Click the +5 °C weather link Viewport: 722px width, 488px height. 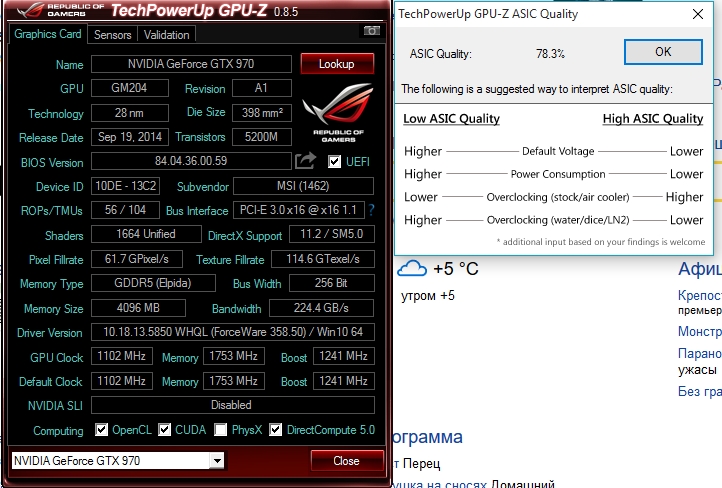coord(456,268)
